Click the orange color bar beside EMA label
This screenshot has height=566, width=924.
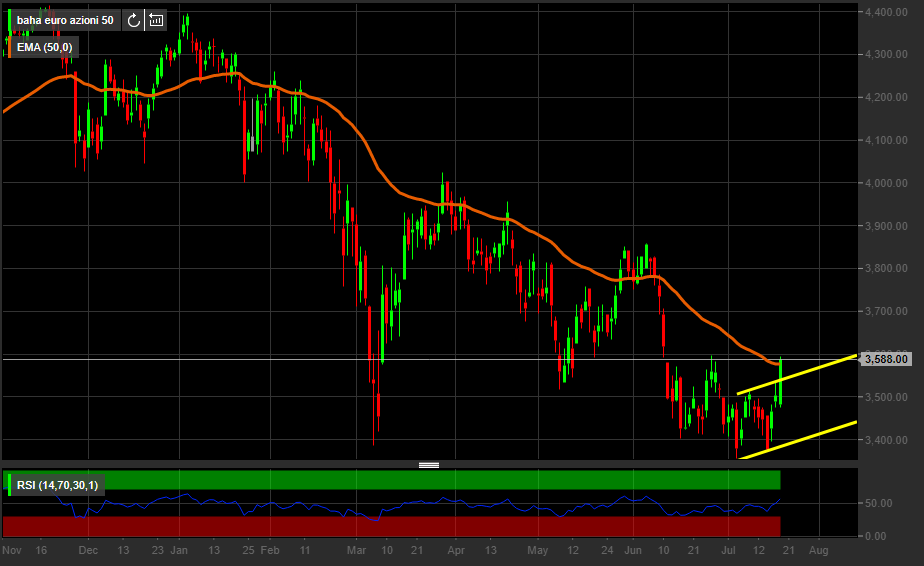click(9, 47)
